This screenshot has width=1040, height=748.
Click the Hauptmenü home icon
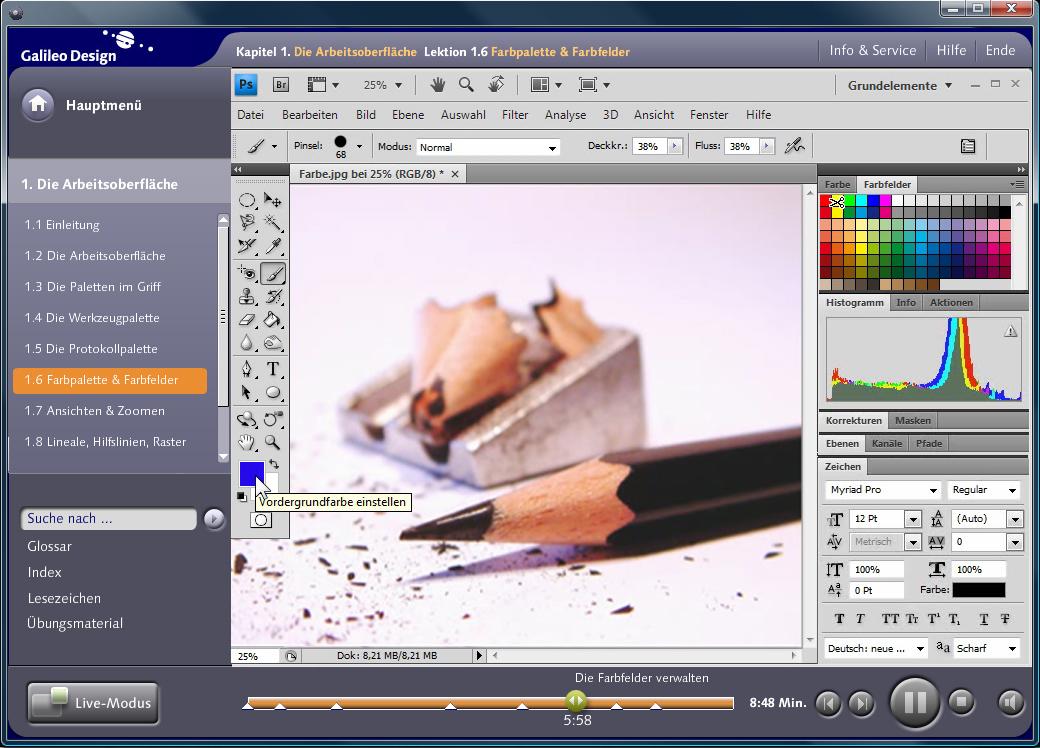pyautogui.click(x=38, y=105)
